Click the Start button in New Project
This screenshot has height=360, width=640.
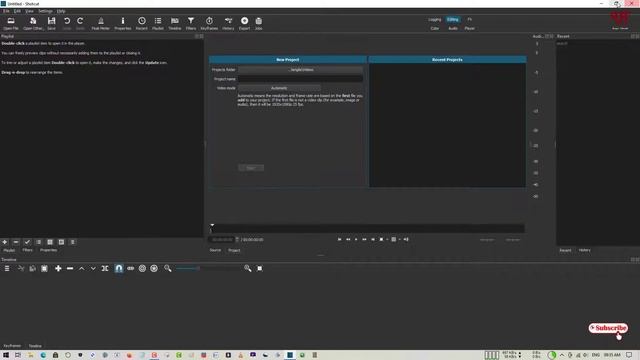click(251, 168)
